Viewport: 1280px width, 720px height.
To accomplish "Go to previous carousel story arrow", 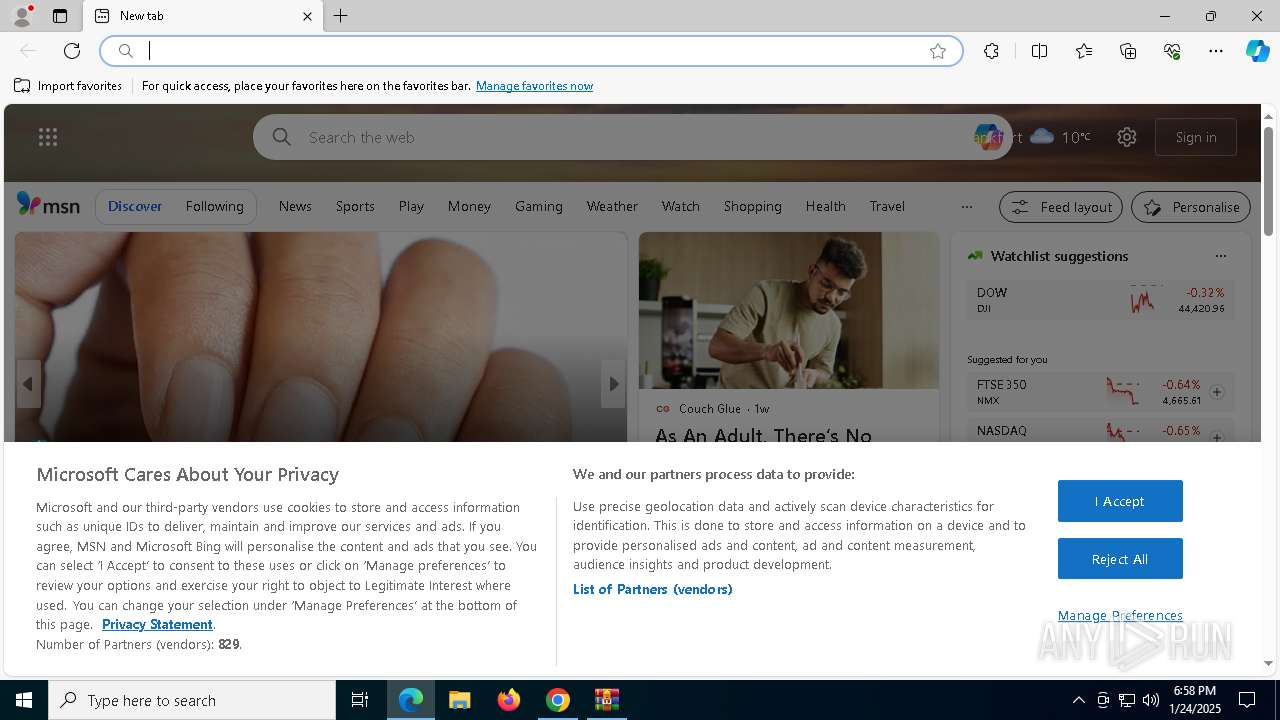I will pyautogui.click(x=28, y=384).
